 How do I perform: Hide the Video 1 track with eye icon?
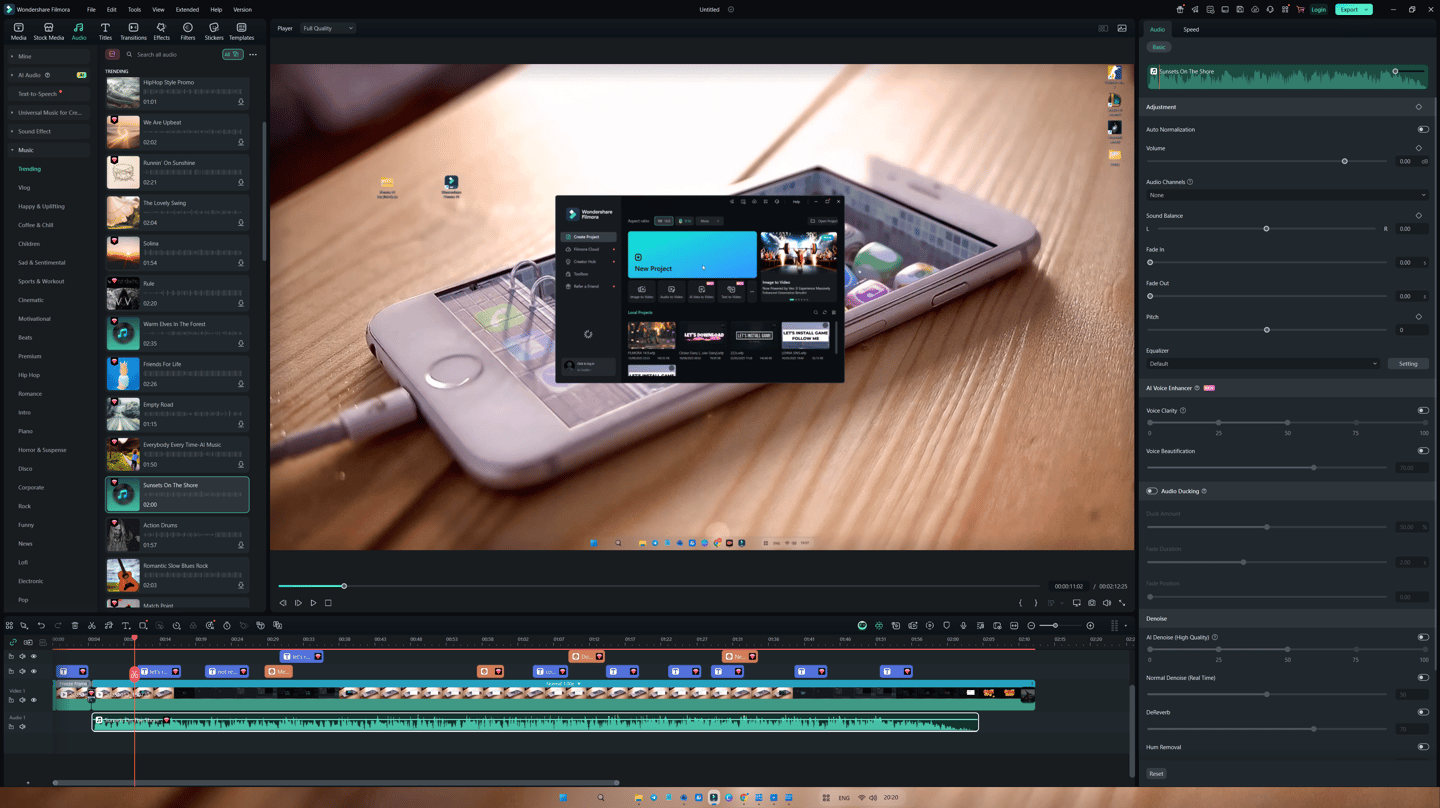[x=33, y=700]
